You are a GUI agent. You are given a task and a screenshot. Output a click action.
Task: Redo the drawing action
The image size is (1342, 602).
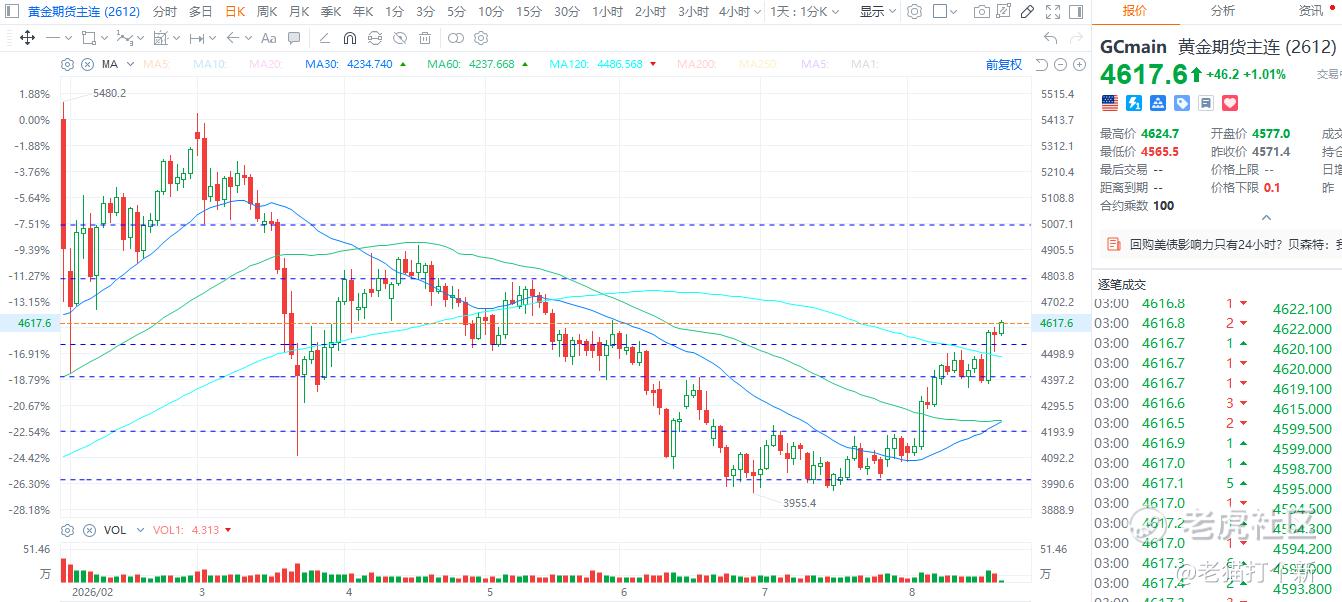tap(1077, 38)
